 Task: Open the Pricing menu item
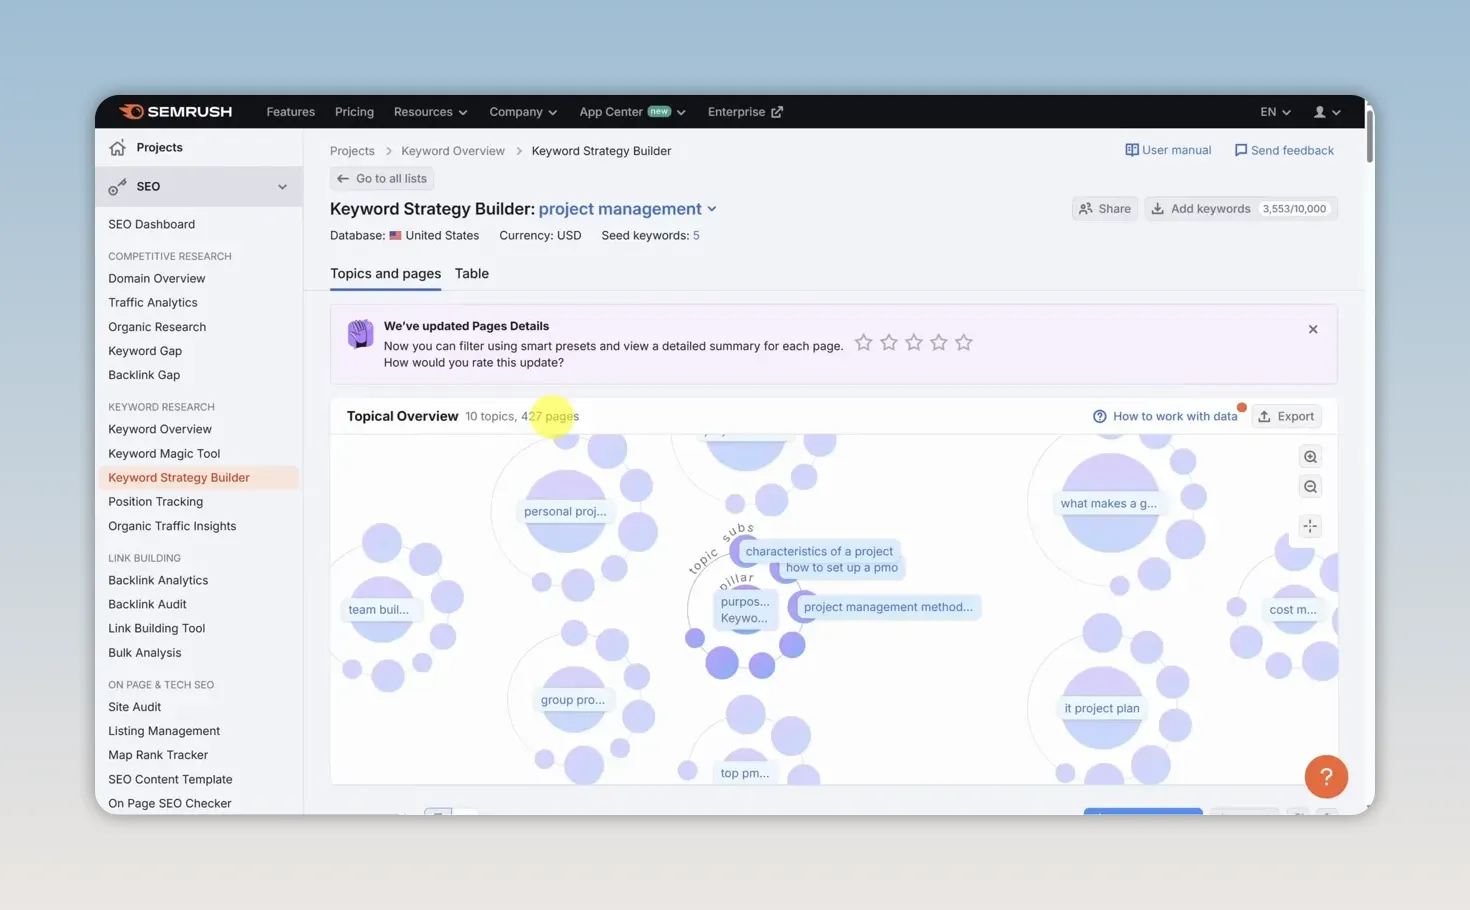[354, 112]
